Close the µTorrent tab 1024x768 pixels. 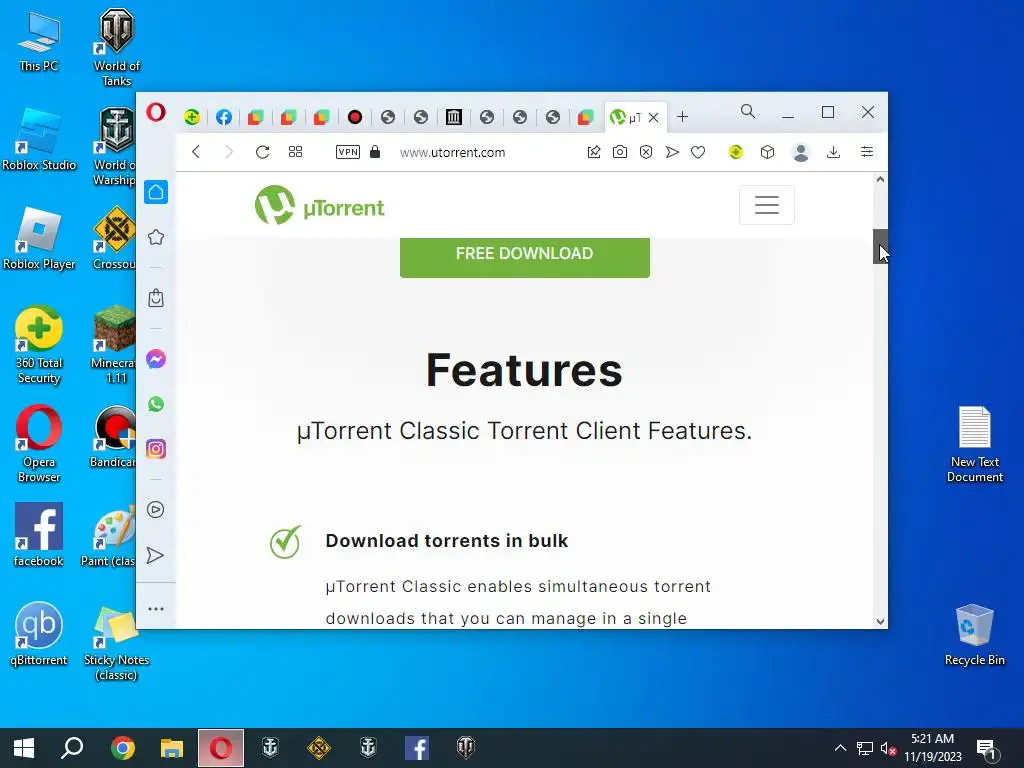pyautogui.click(x=653, y=118)
